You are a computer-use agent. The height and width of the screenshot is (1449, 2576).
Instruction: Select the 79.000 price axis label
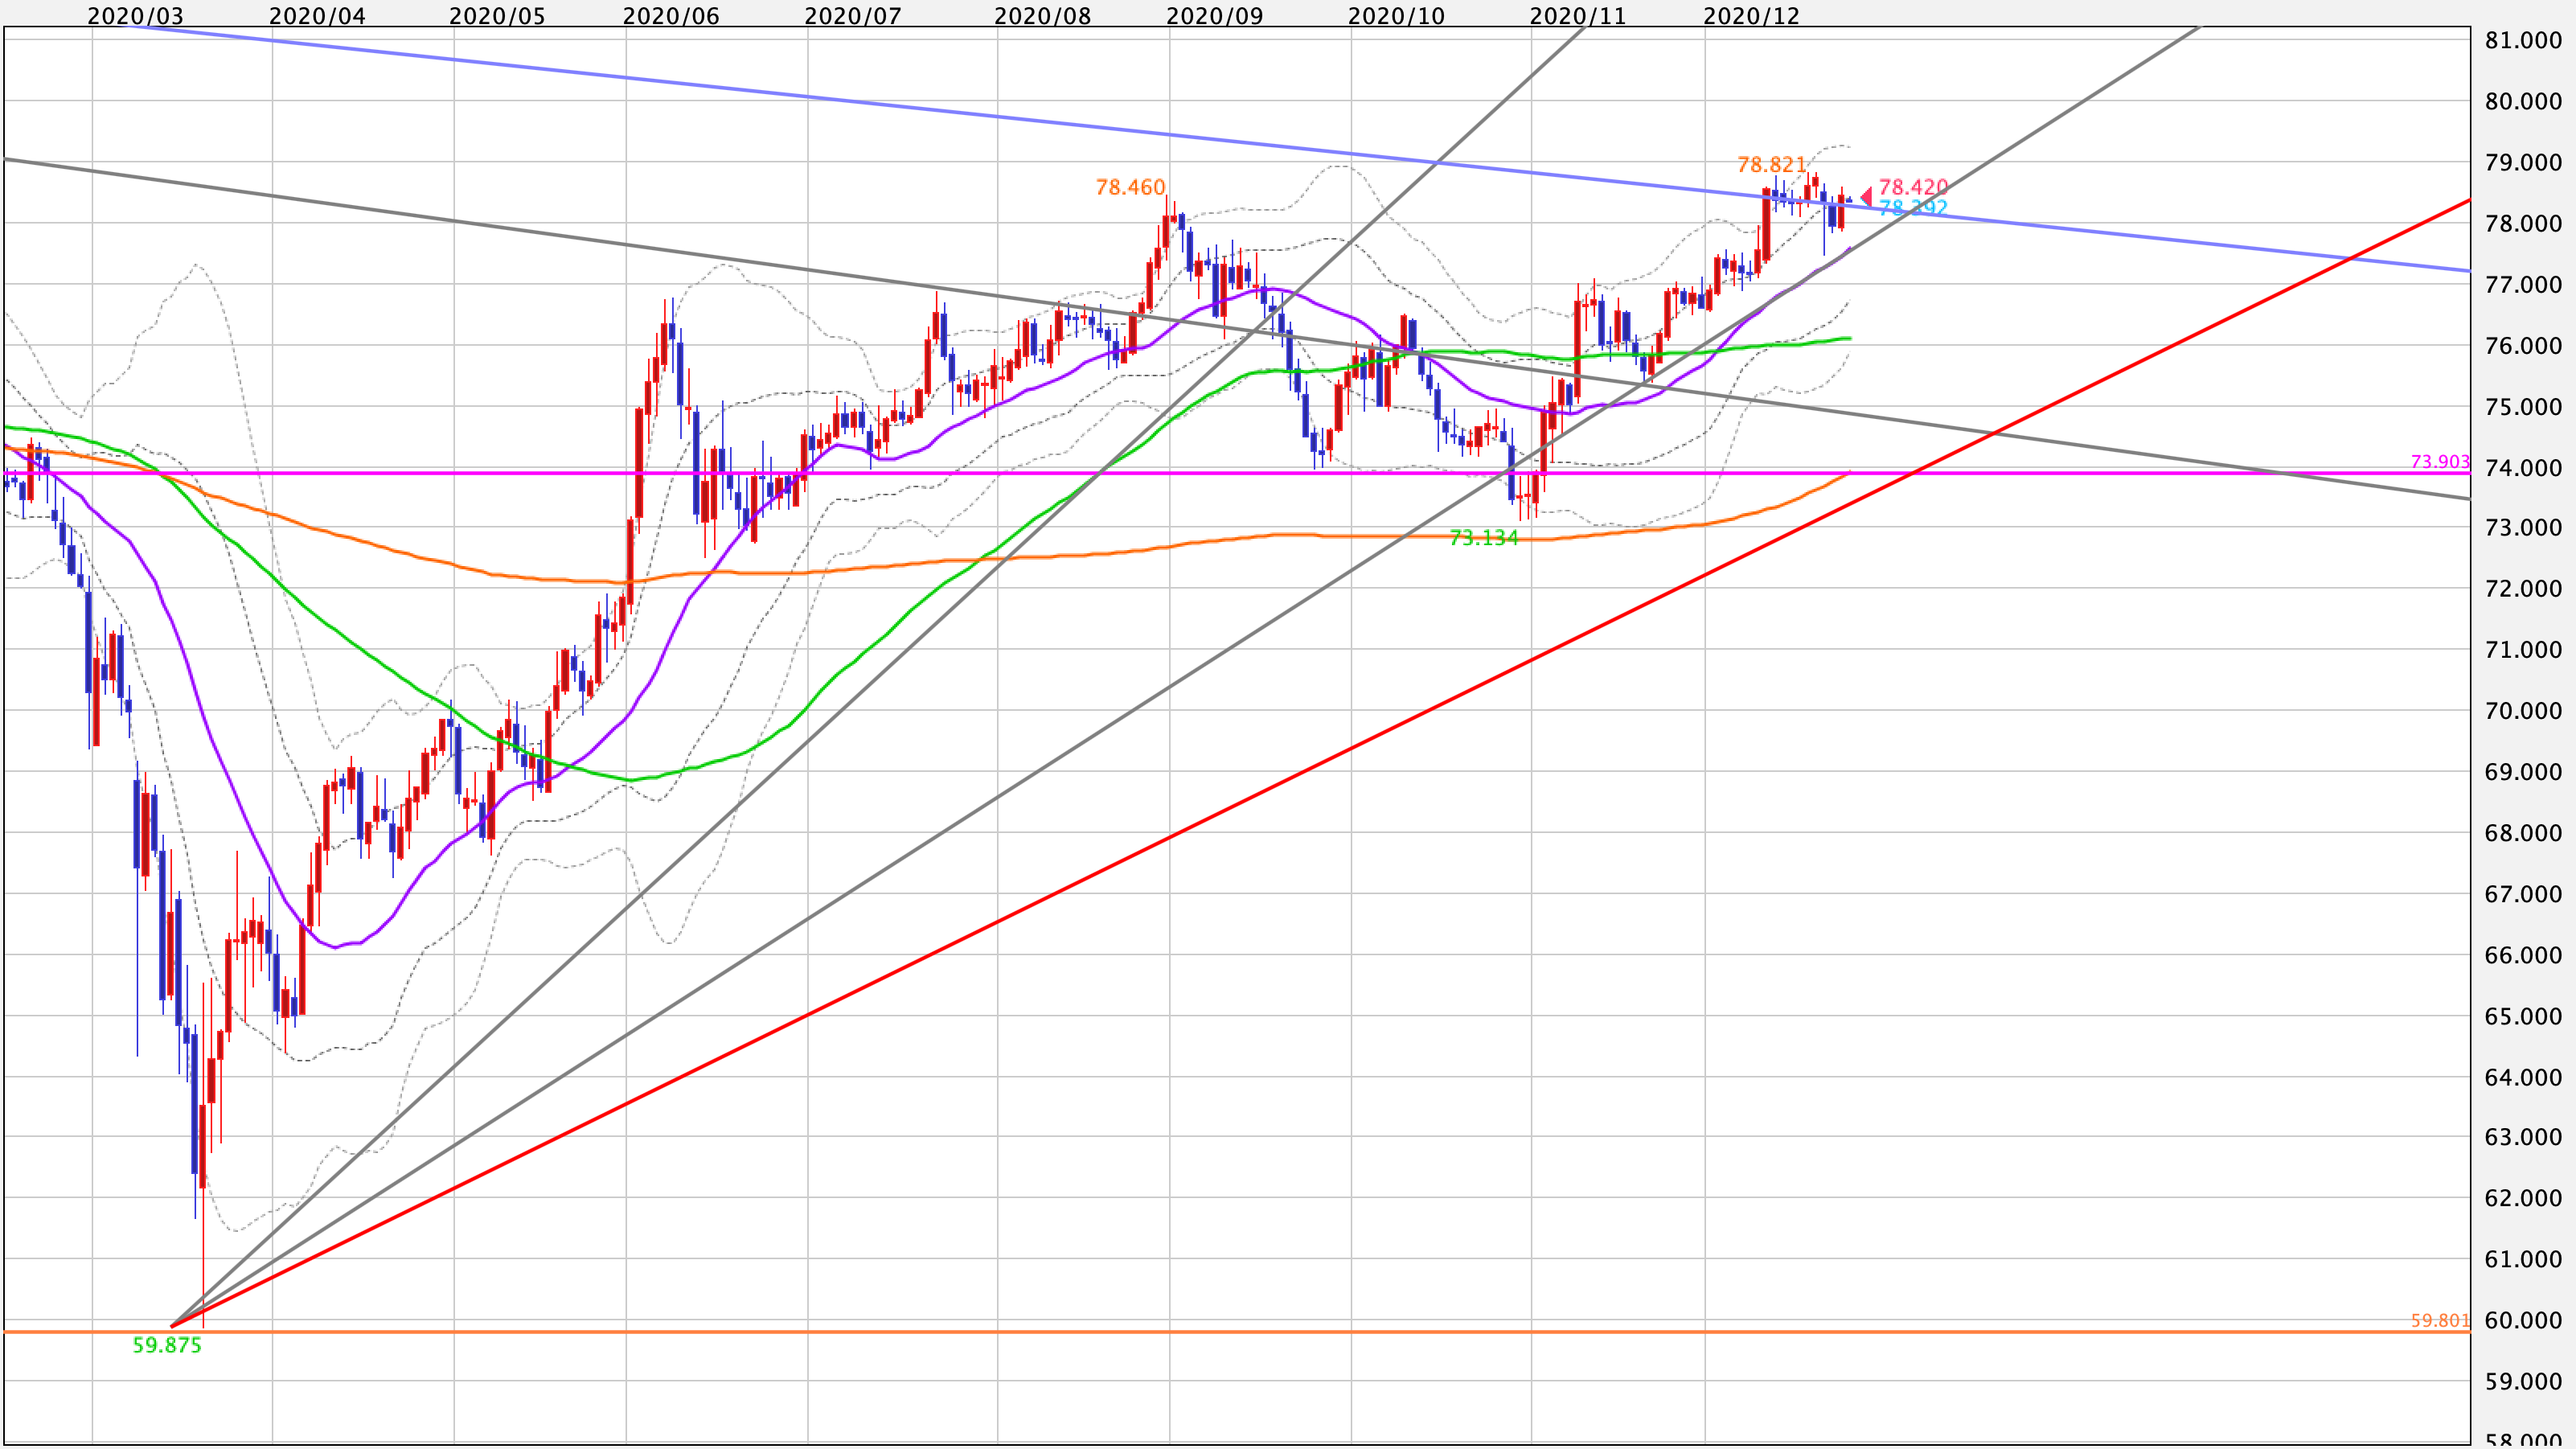point(2523,162)
